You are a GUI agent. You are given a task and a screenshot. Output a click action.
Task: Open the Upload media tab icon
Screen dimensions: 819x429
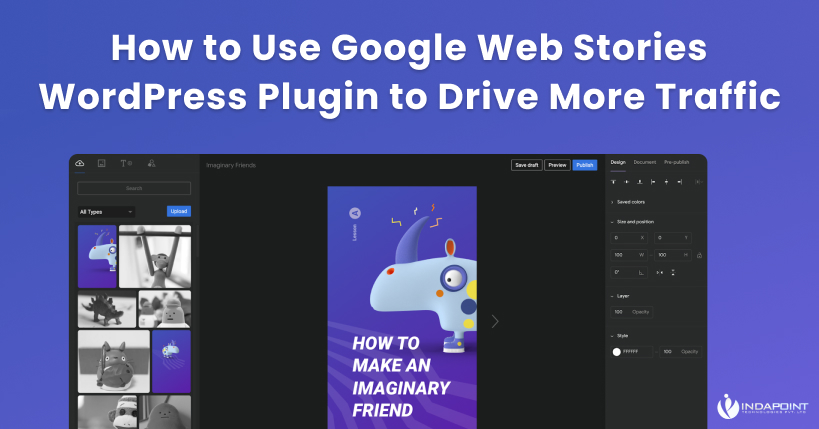tap(80, 163)
